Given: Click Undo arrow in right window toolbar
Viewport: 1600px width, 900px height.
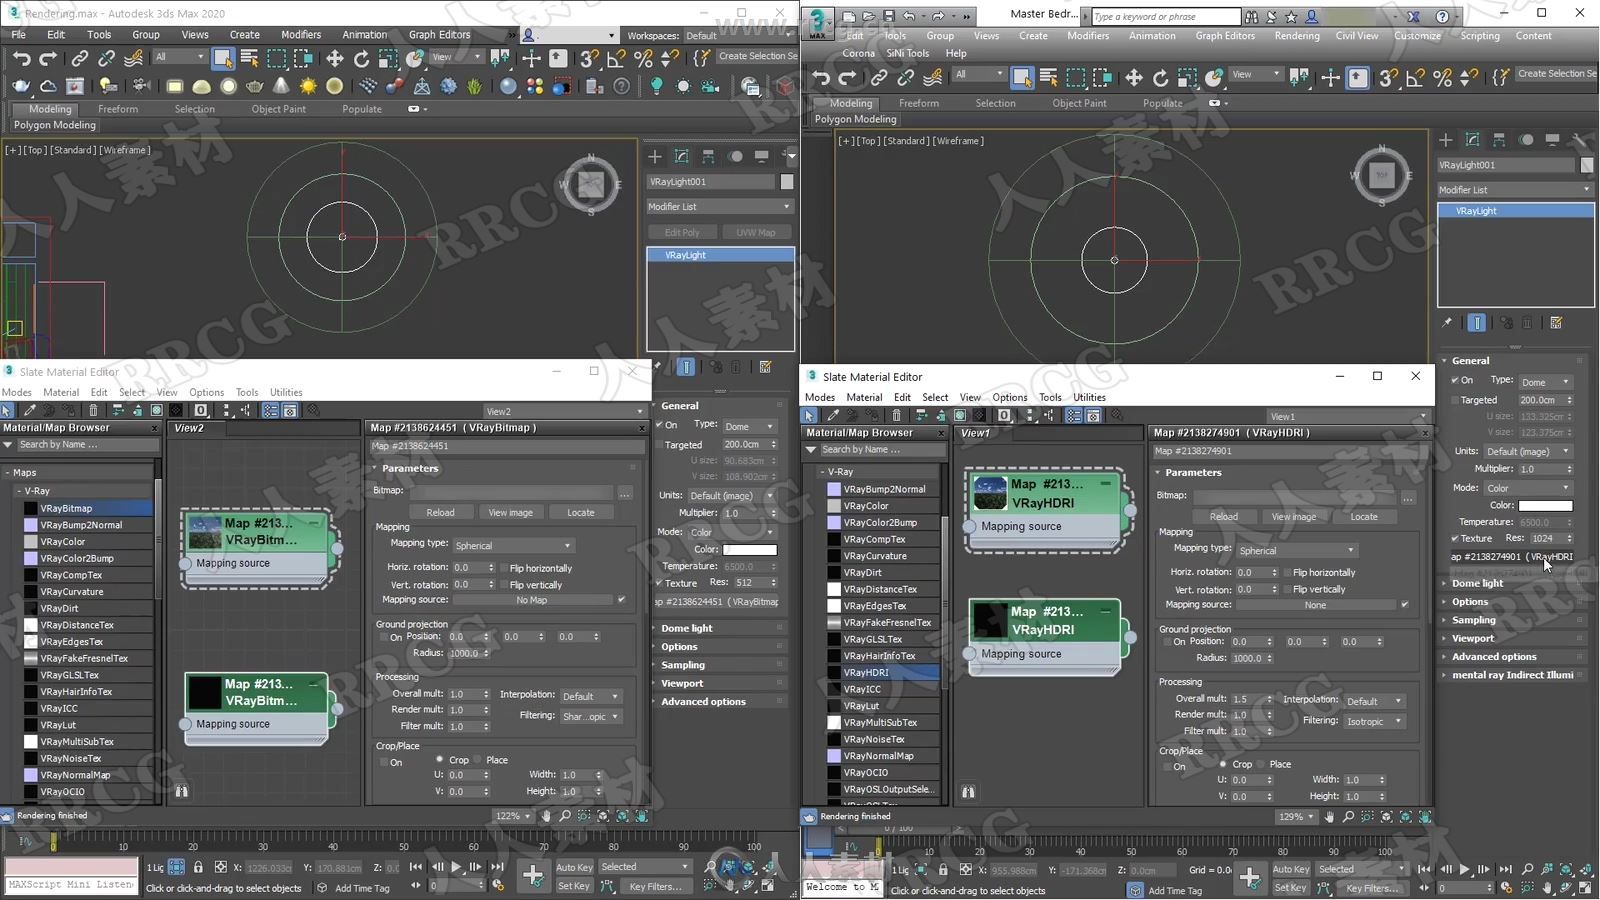Looking at the screenshot, I should (x=821, y=77).
